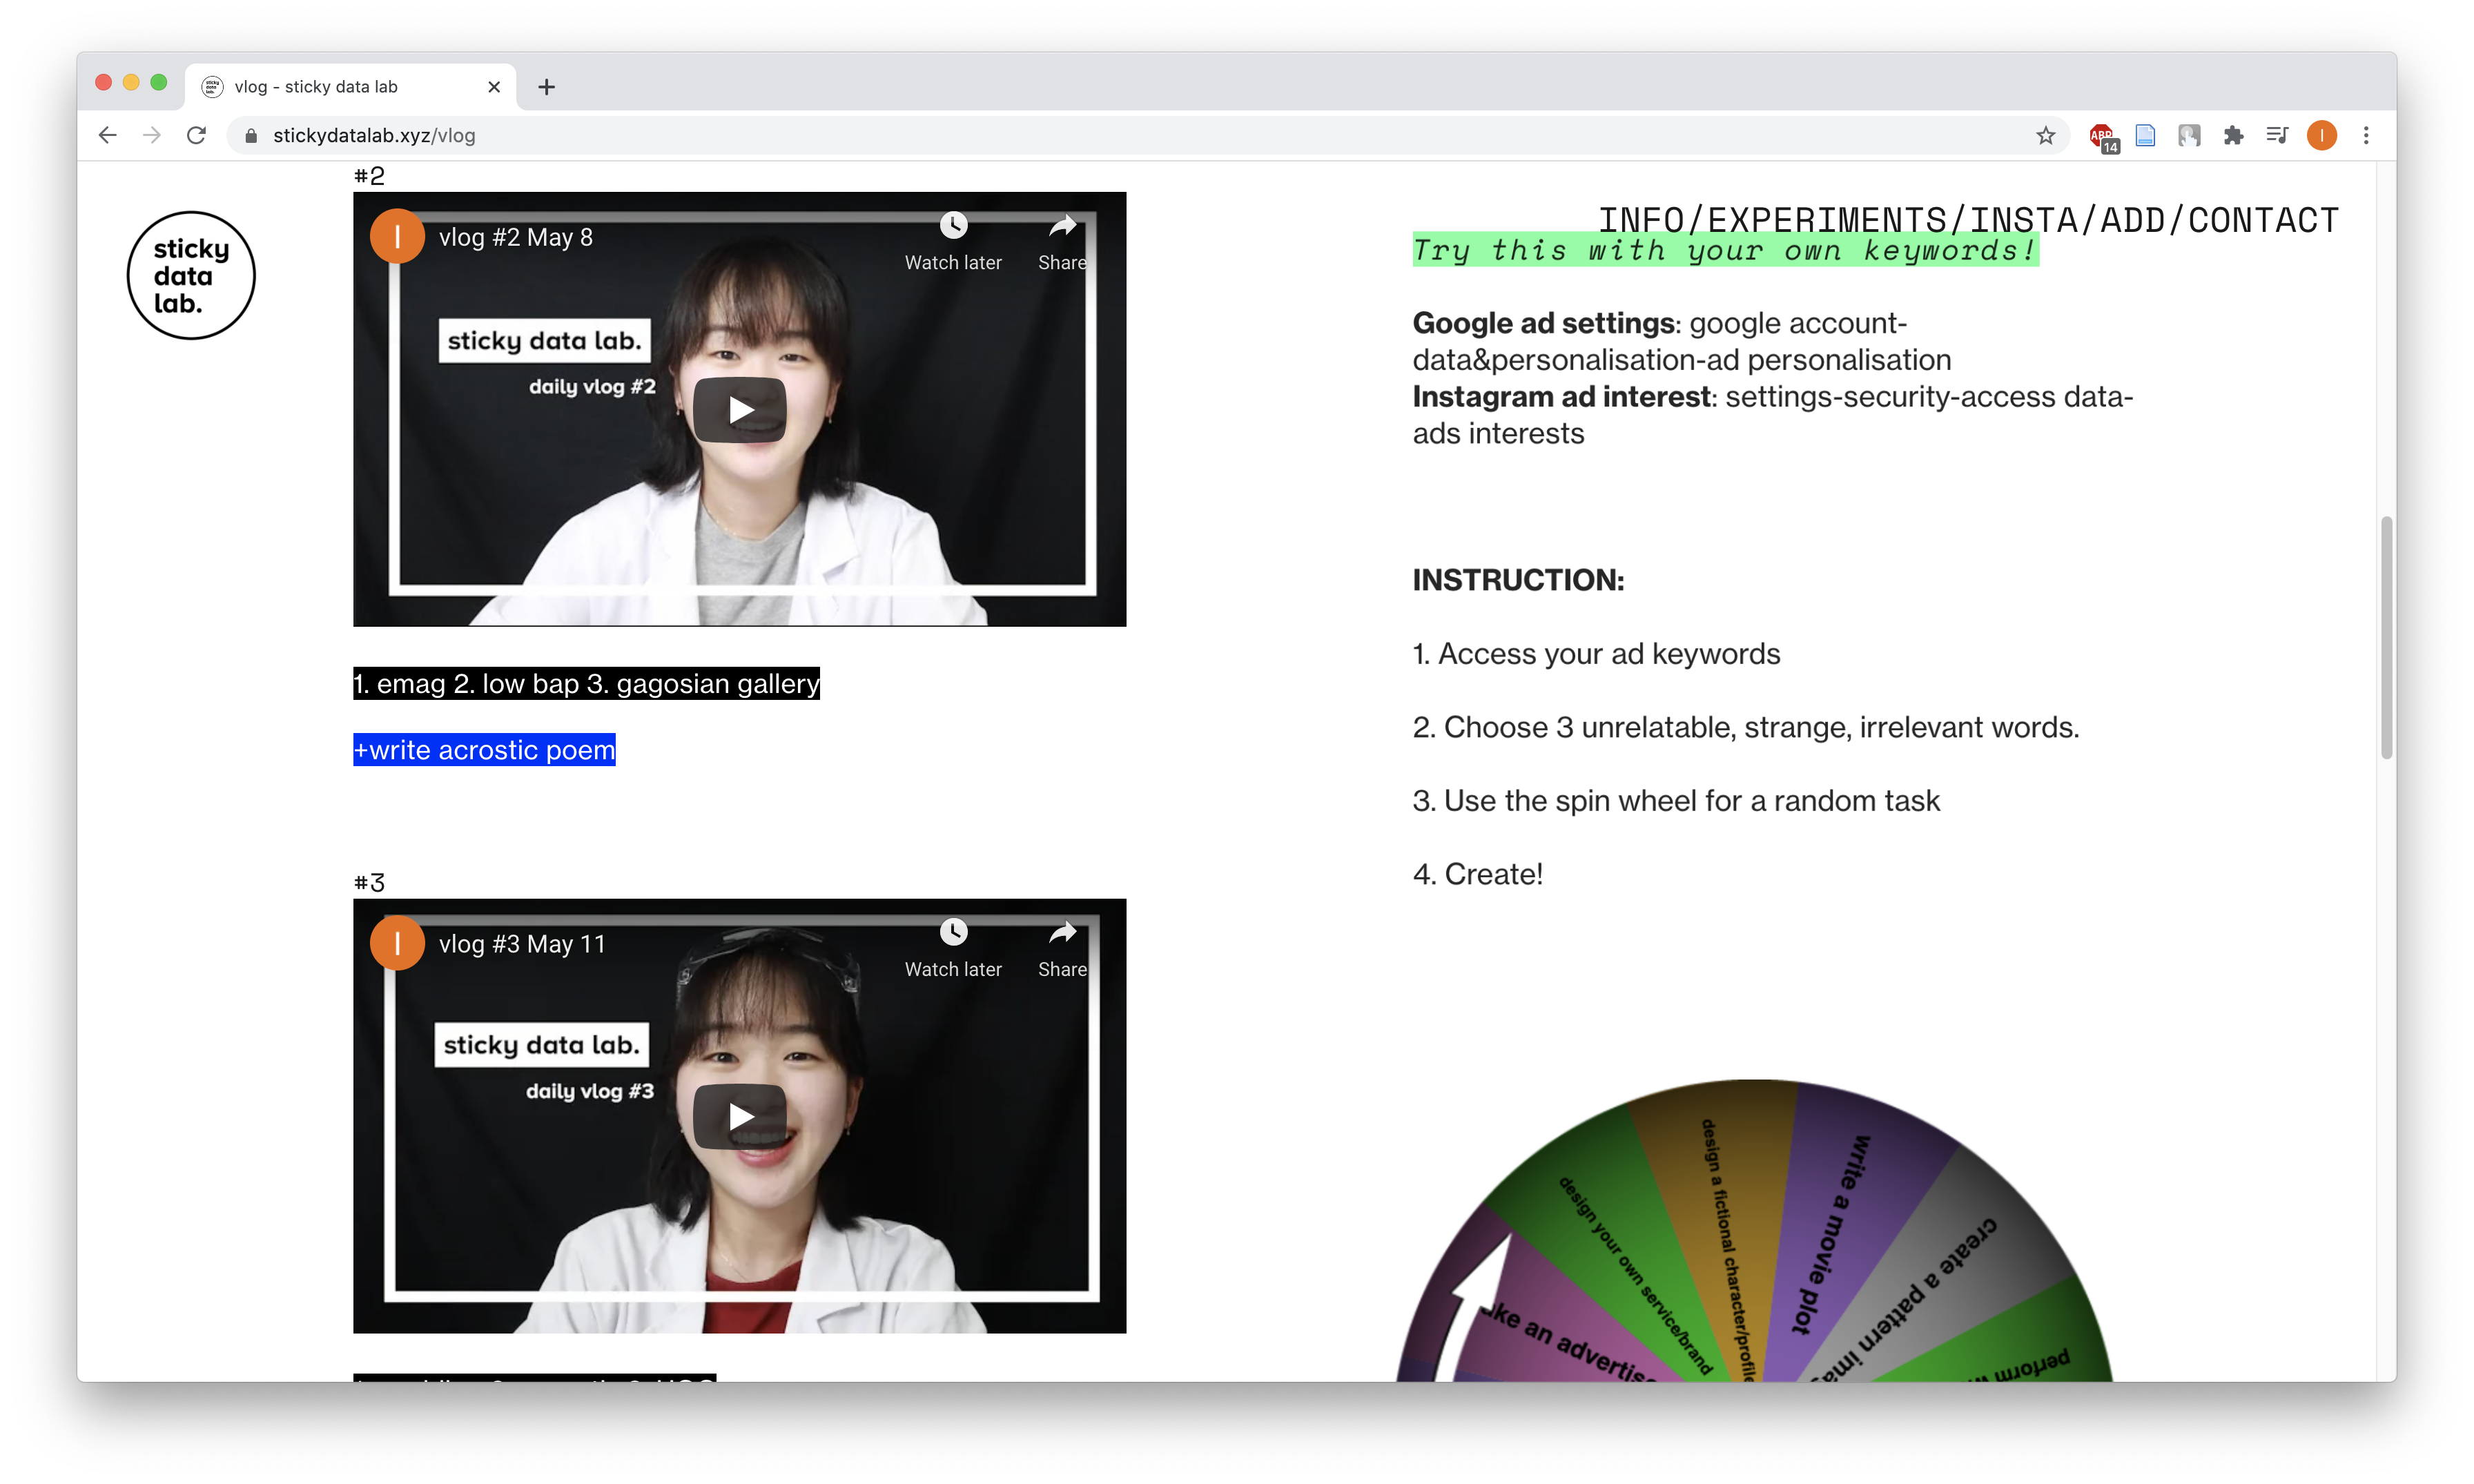The image size is (2474, 1484).
Task: Open the AdBlock extension icon
Action: (2102, 136)
